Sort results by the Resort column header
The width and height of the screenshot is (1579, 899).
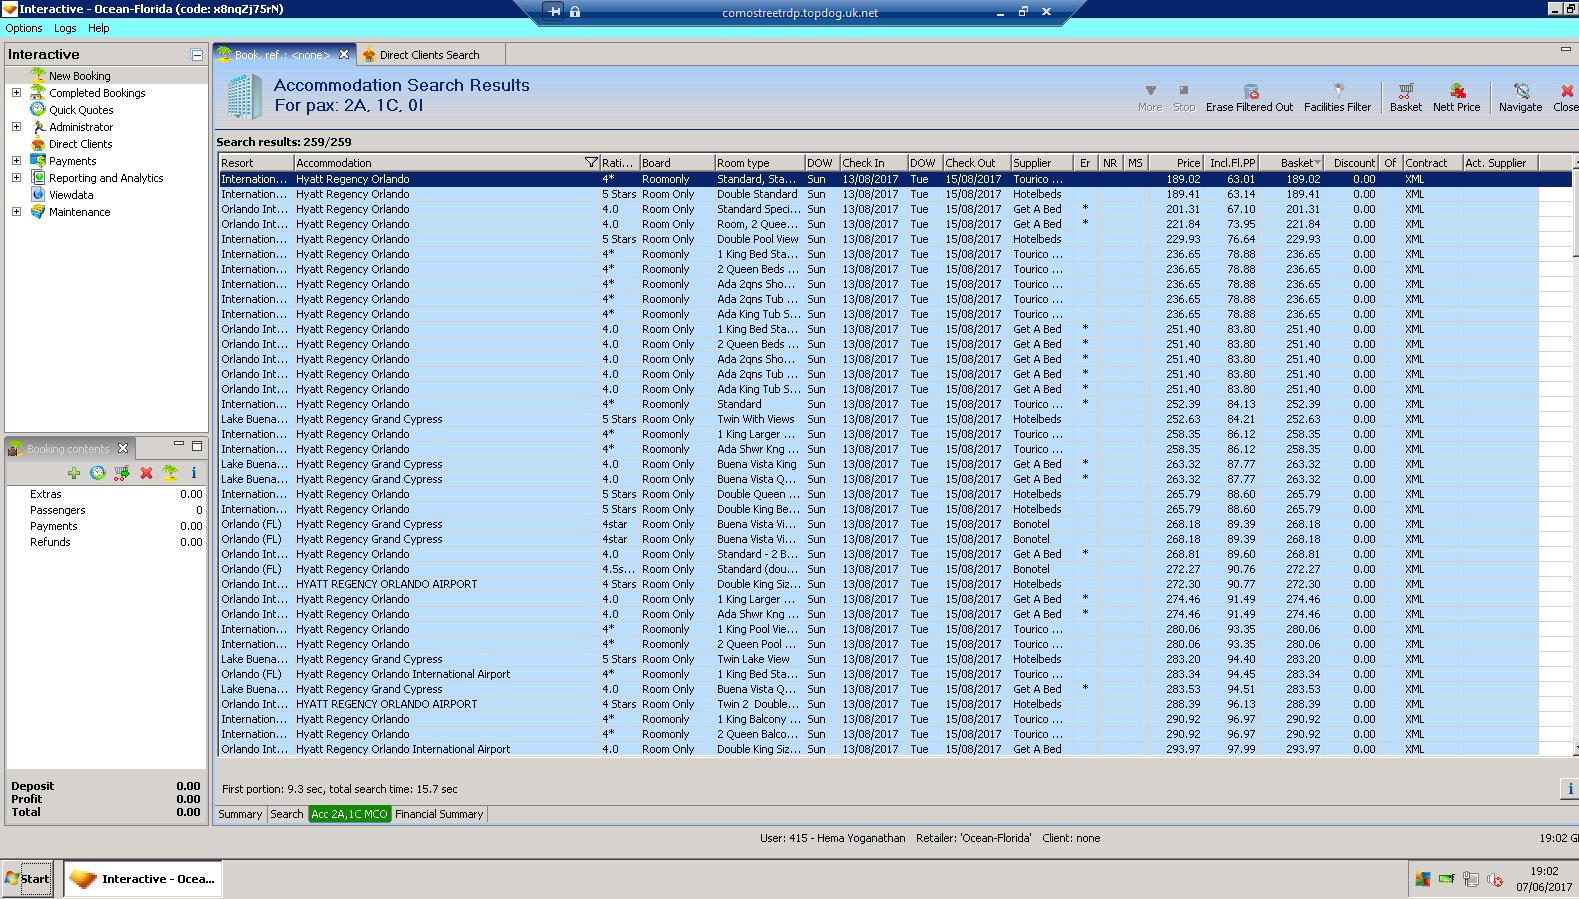coord(256,163)
